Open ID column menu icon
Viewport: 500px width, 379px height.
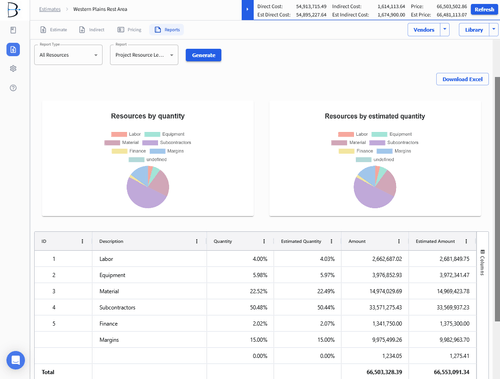pyautogui.click(x=82, y=241)
